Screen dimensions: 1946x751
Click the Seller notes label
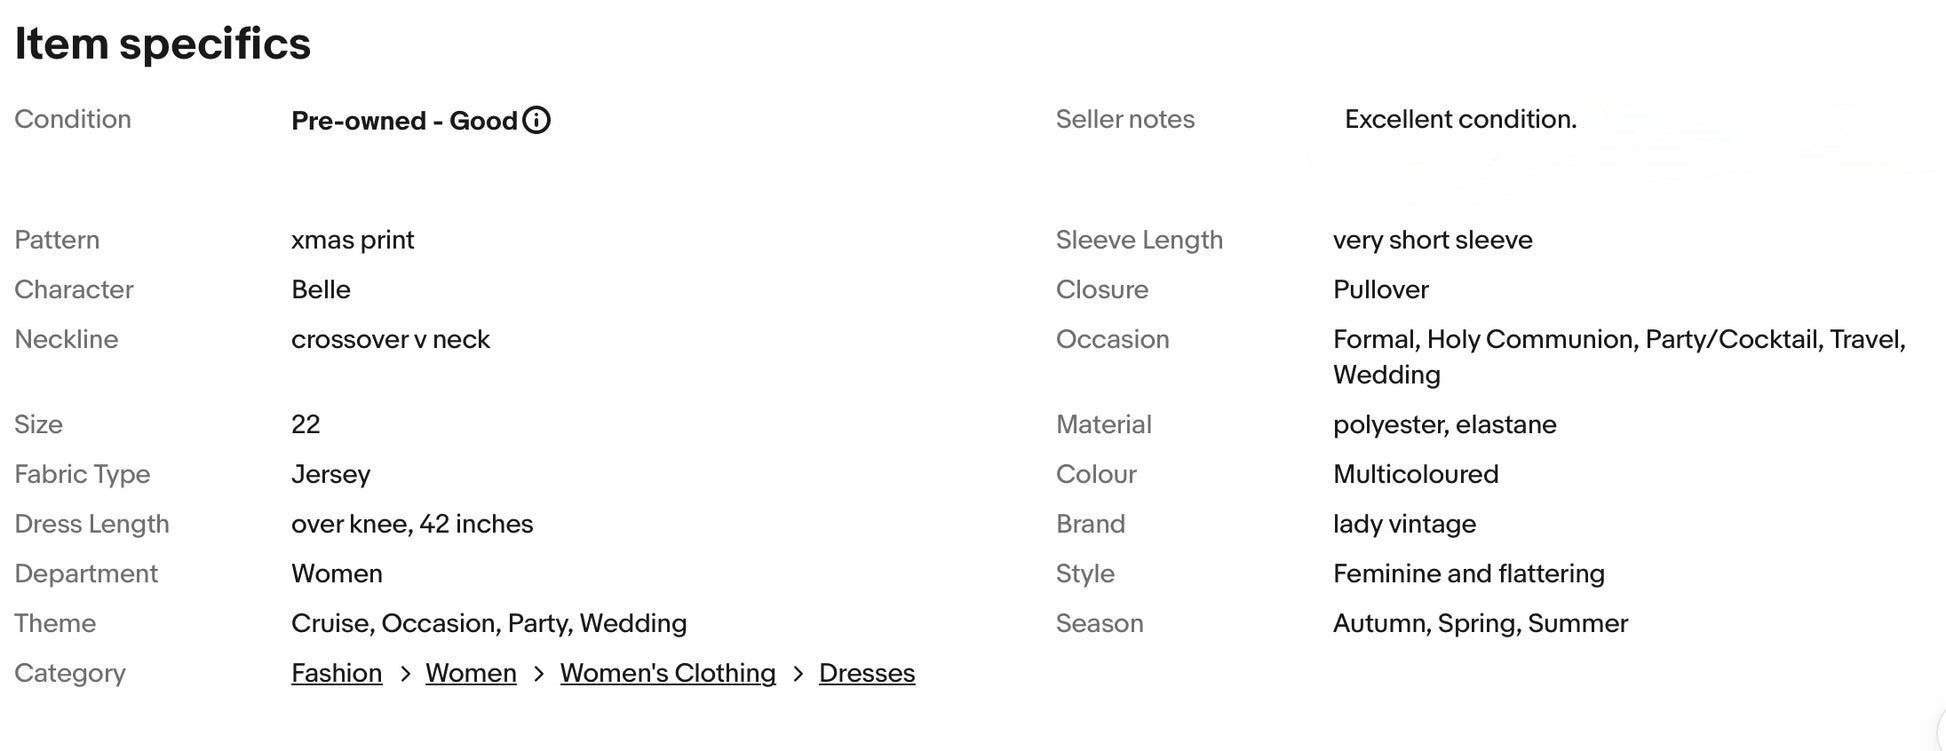[x=1125, y=119]
